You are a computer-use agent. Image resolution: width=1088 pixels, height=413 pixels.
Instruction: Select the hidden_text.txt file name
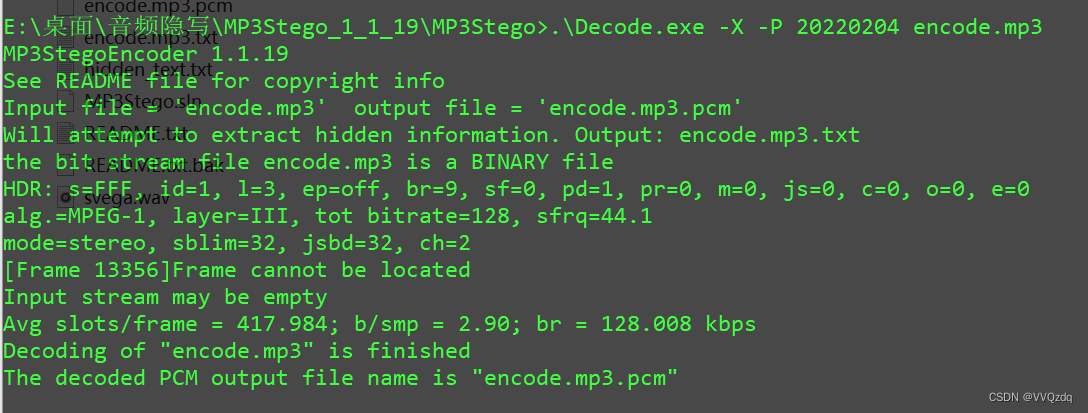148,70
